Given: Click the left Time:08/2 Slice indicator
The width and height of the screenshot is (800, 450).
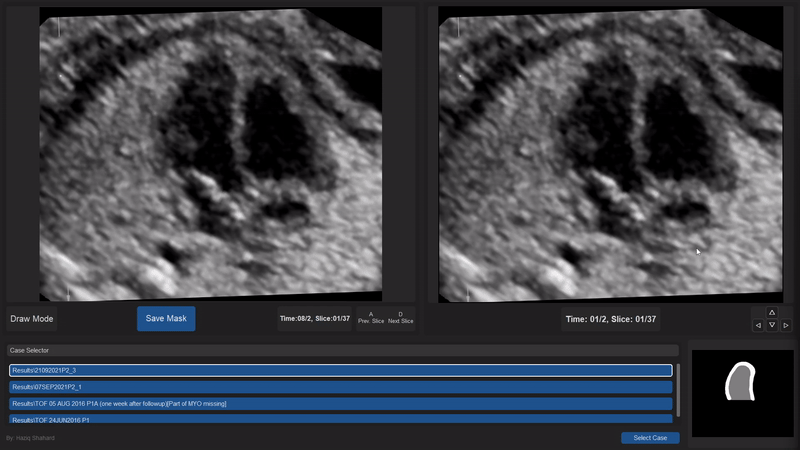Looking at the screenshot, I should point(315,318).
